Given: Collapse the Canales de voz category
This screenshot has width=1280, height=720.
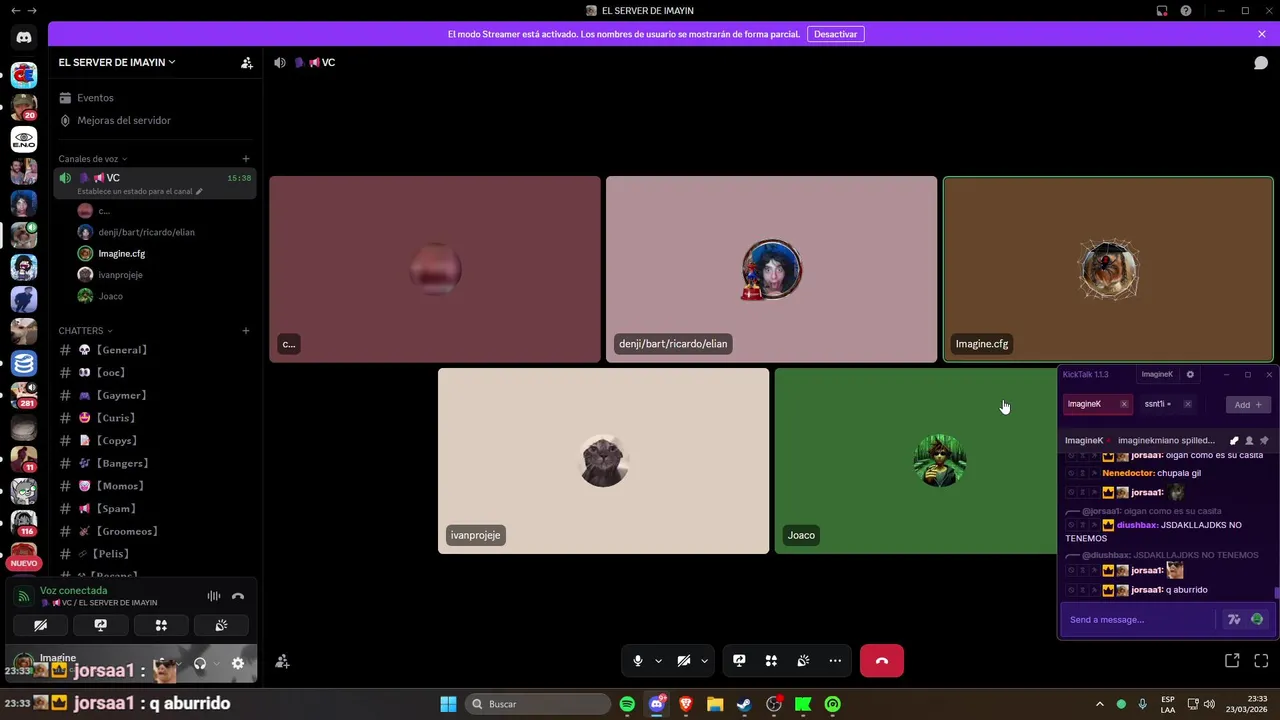Looking at the screenshot, I should [x=93, y=159].
